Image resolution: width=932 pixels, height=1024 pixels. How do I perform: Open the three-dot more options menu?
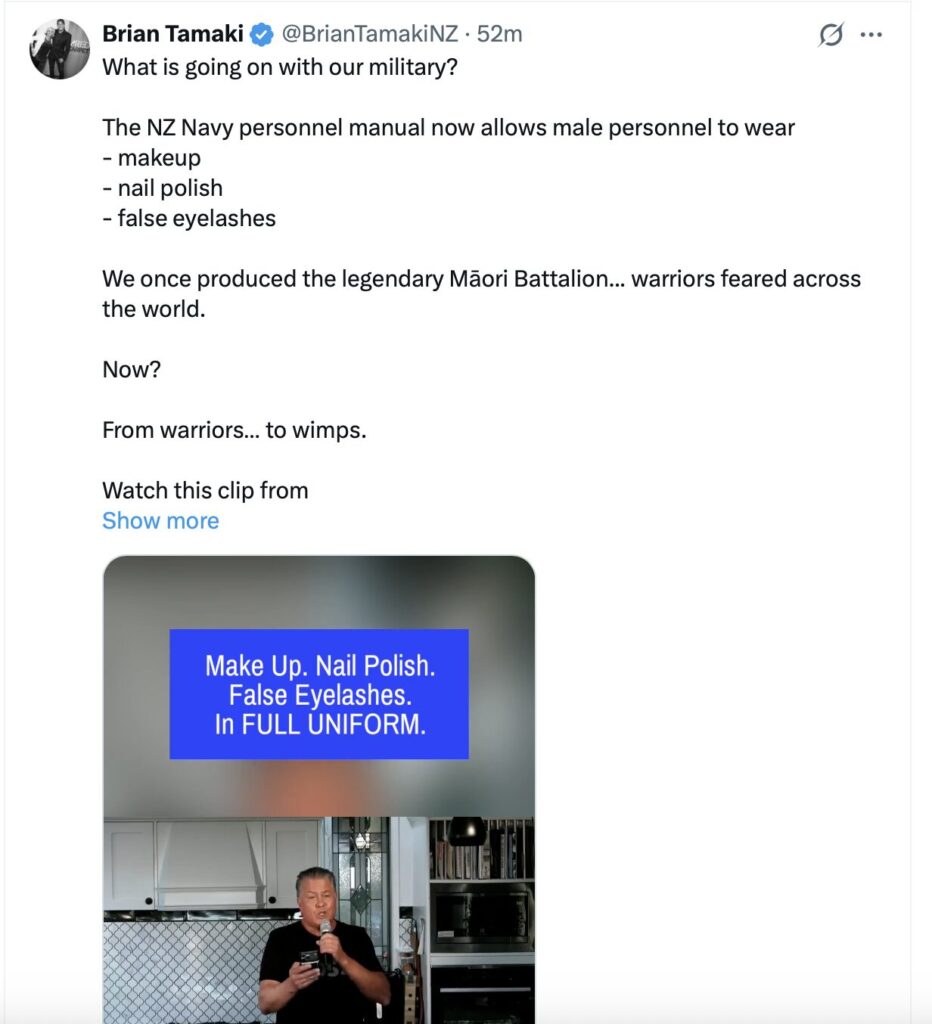pyautogui.click(x=871, y=35)
